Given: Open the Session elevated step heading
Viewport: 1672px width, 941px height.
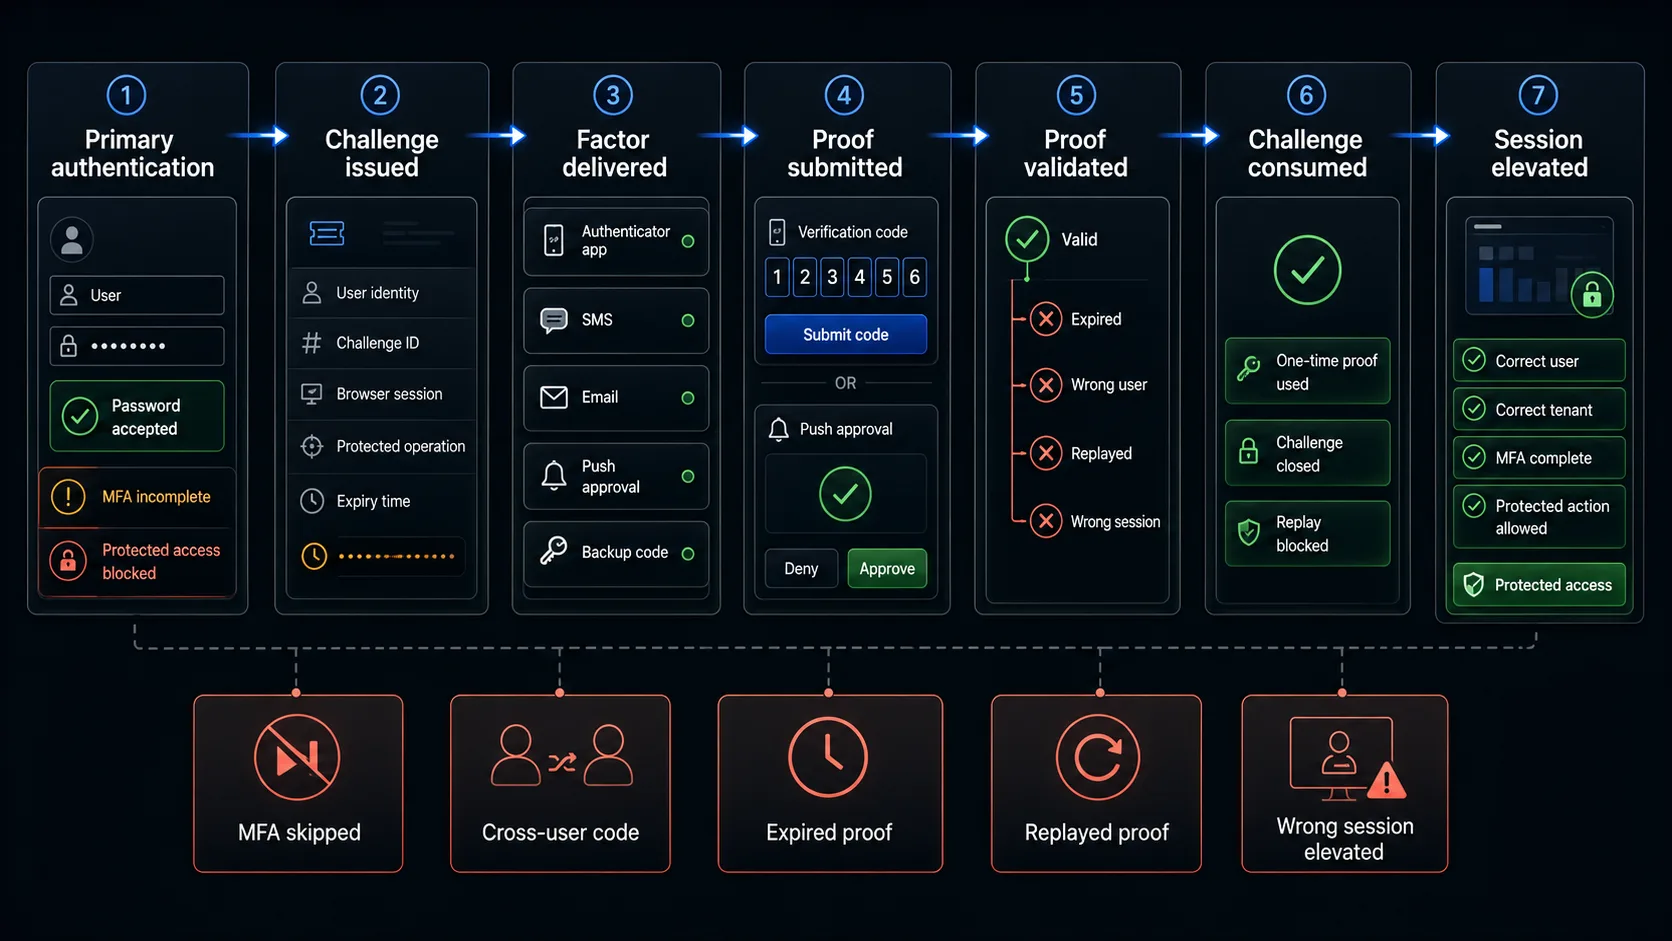Looking at the screenshot, I should coord(1539,153).
